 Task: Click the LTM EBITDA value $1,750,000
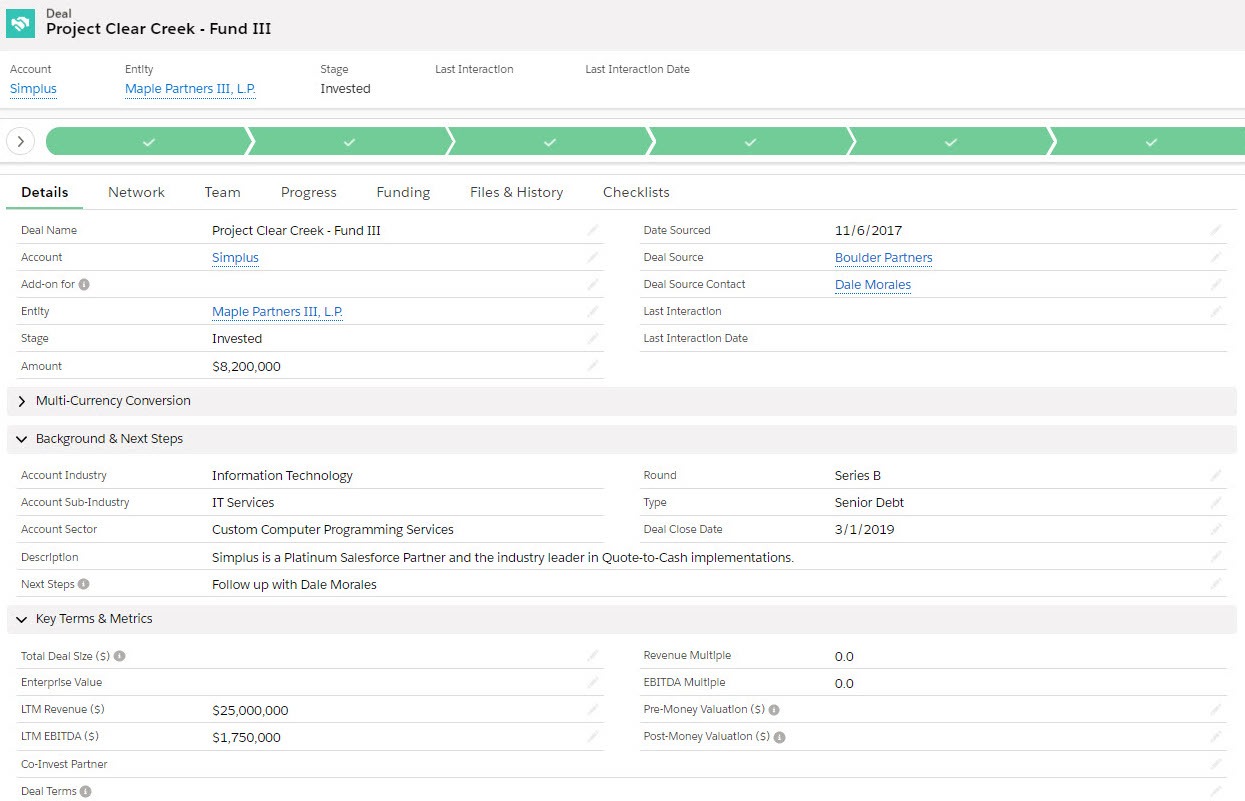246,738
